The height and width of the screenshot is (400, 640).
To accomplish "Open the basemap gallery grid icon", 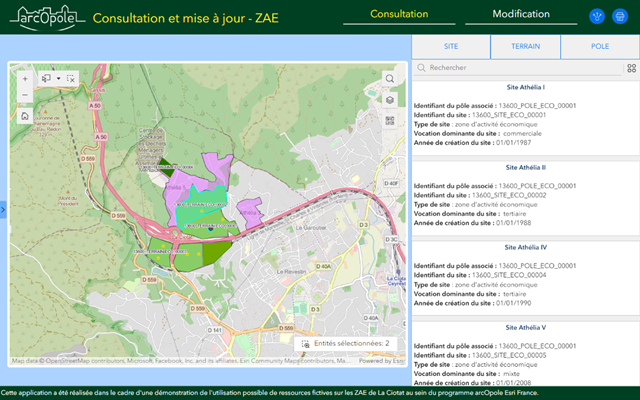I will [x=390, y=122].
